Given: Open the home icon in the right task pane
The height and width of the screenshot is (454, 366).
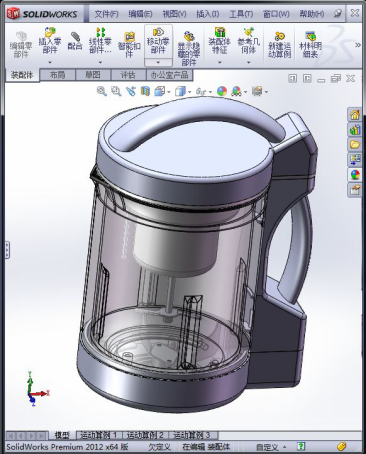Looking at the screenshot, I should click(355, 115).
